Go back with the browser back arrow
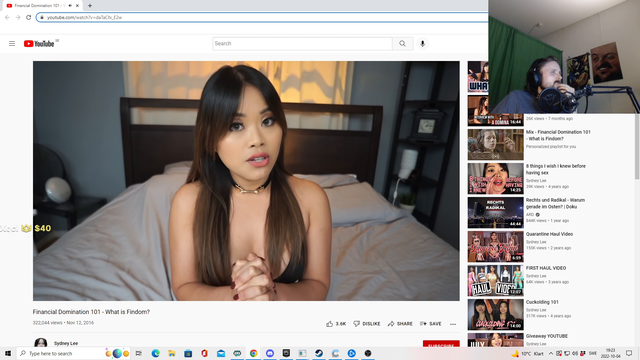Screen dimensions: 640x360 (x=7, y=17)
